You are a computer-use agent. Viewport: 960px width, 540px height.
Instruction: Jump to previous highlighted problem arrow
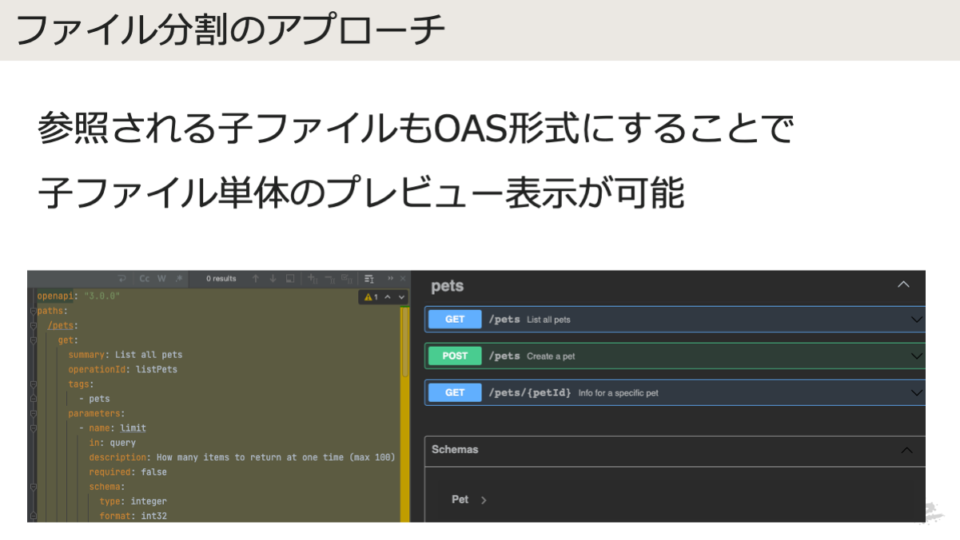pyautogui.click(x=388, y=297)
